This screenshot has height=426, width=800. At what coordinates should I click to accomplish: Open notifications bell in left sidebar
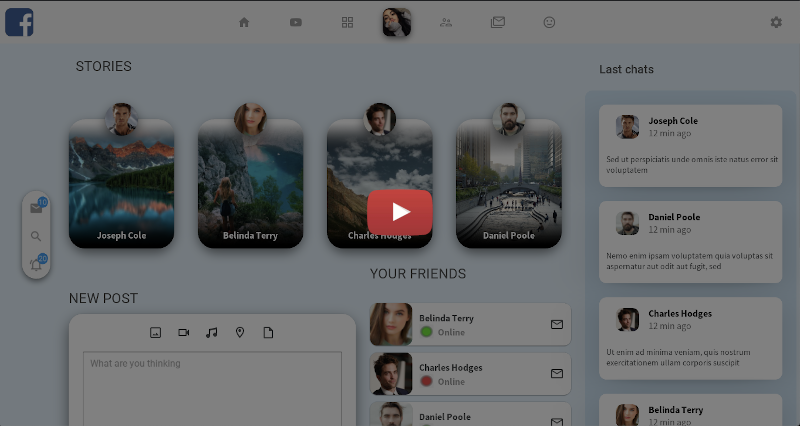[36, 264]
